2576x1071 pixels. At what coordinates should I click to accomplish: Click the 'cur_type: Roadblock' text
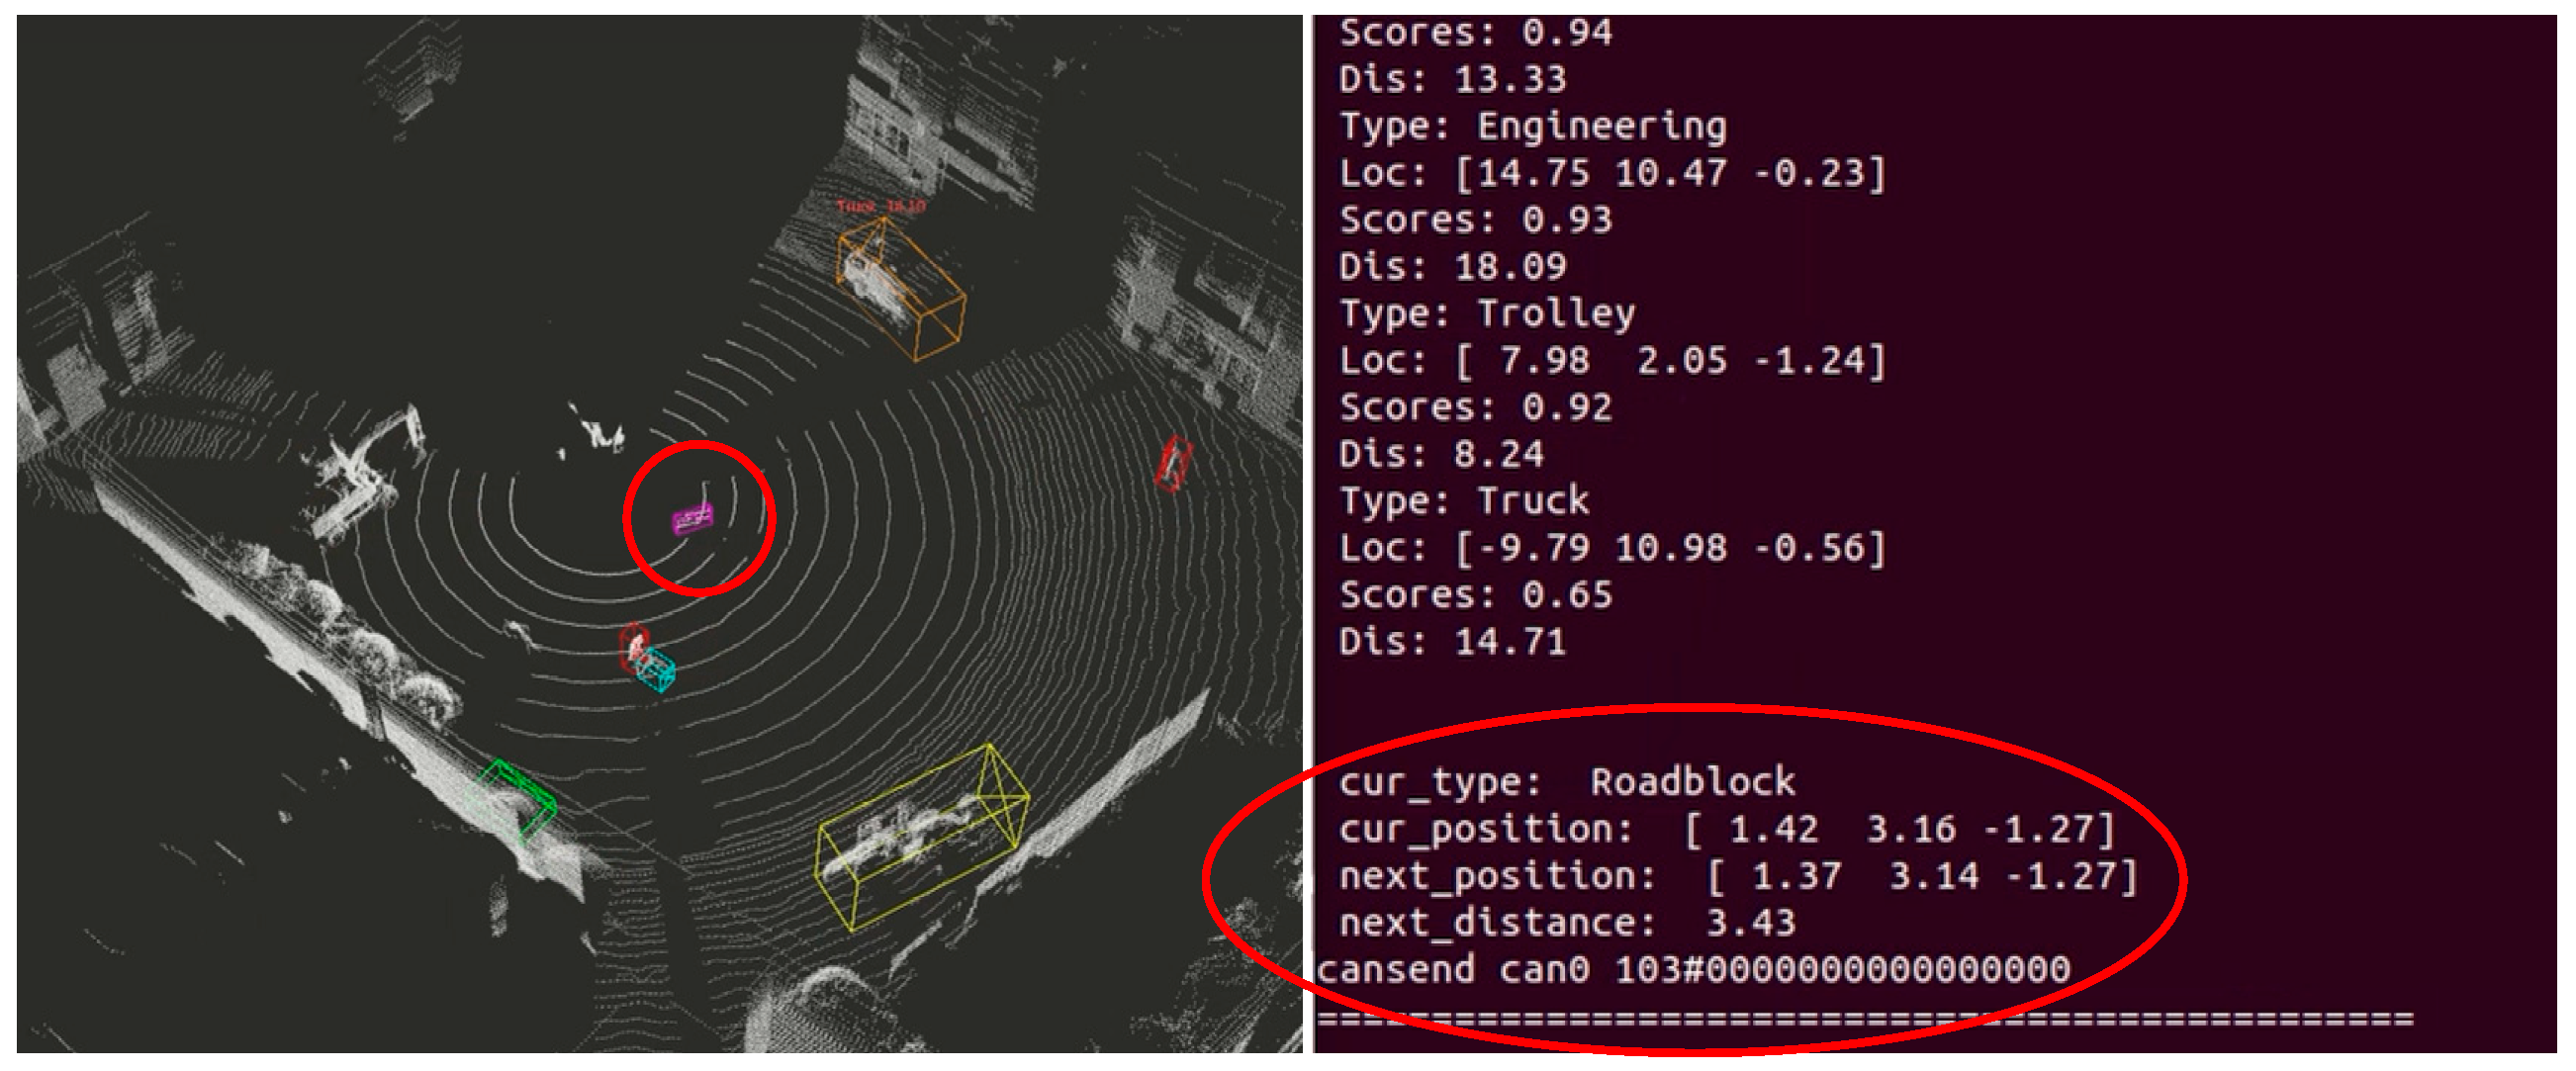pos(1566,782)
